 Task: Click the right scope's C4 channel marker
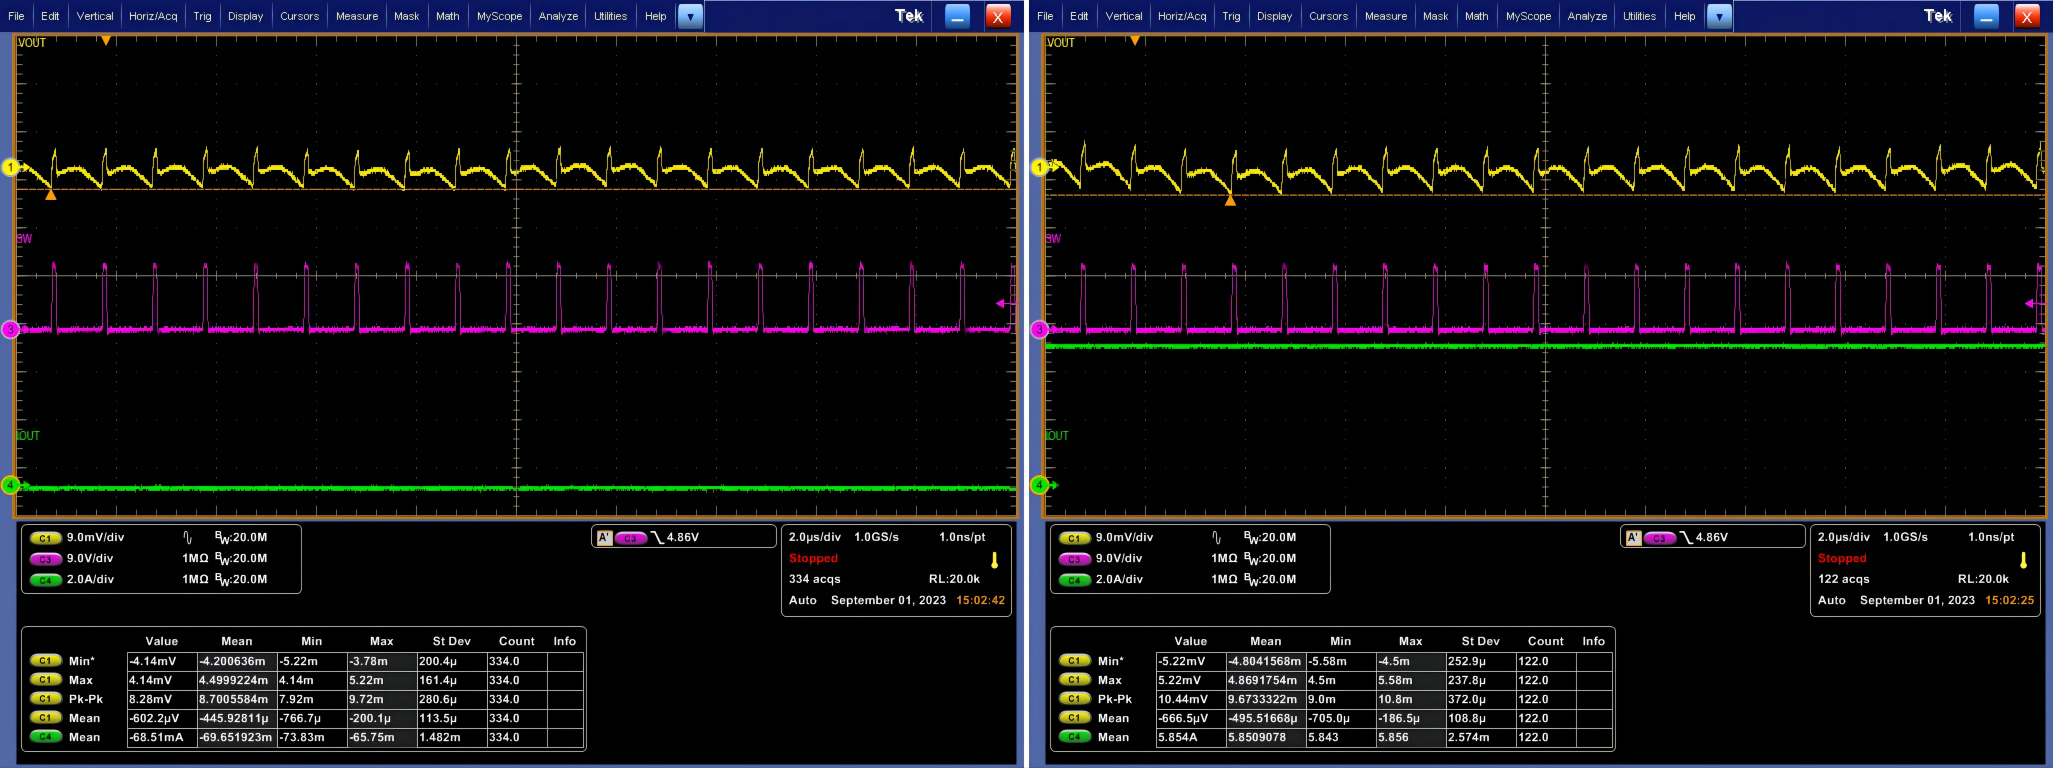(1039, 485)
